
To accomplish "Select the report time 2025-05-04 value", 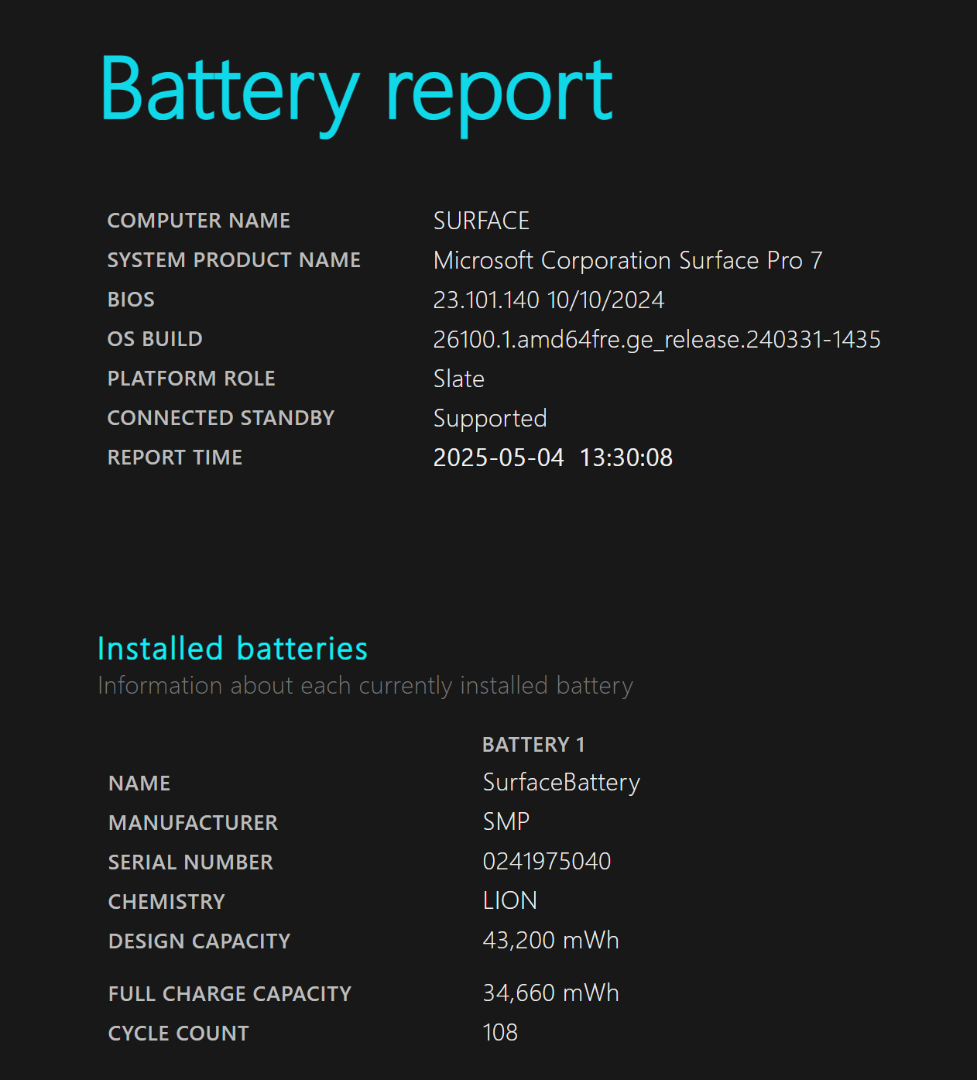I will coord(553,457).
